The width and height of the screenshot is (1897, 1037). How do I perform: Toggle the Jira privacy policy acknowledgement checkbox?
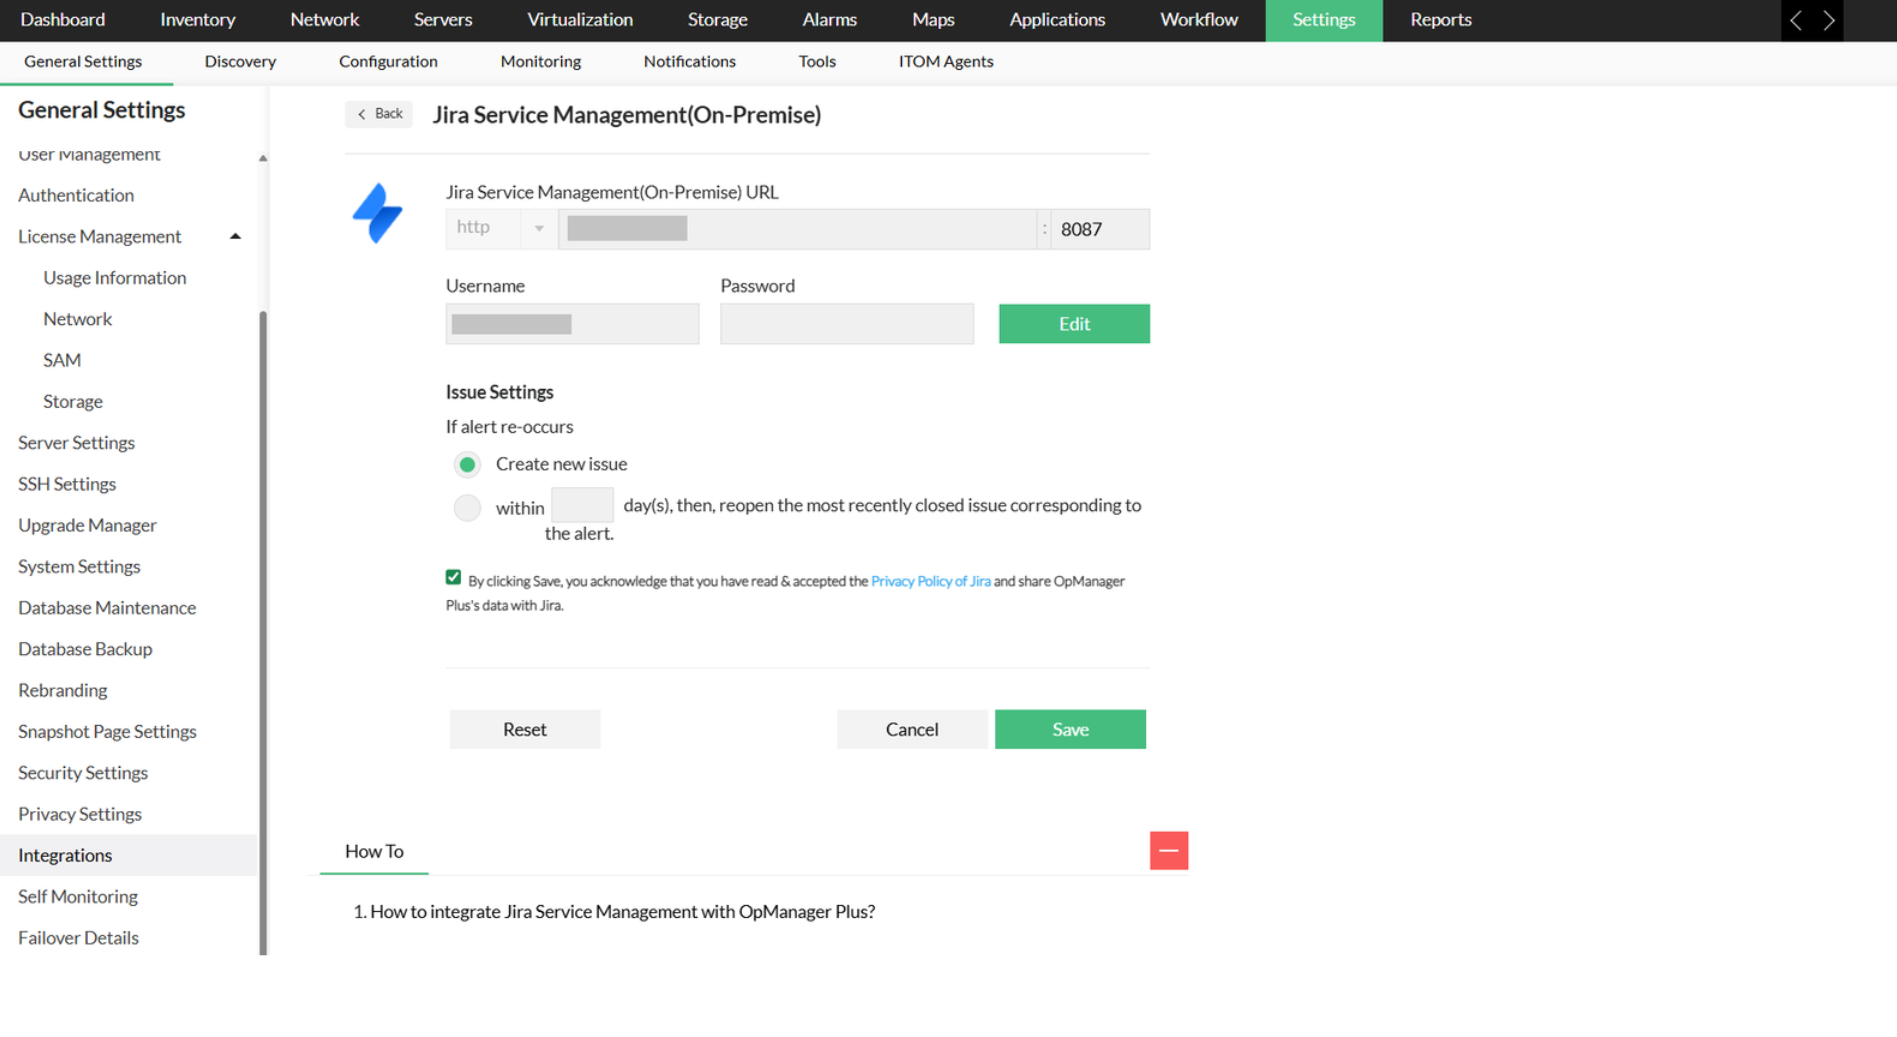[453, 578]
